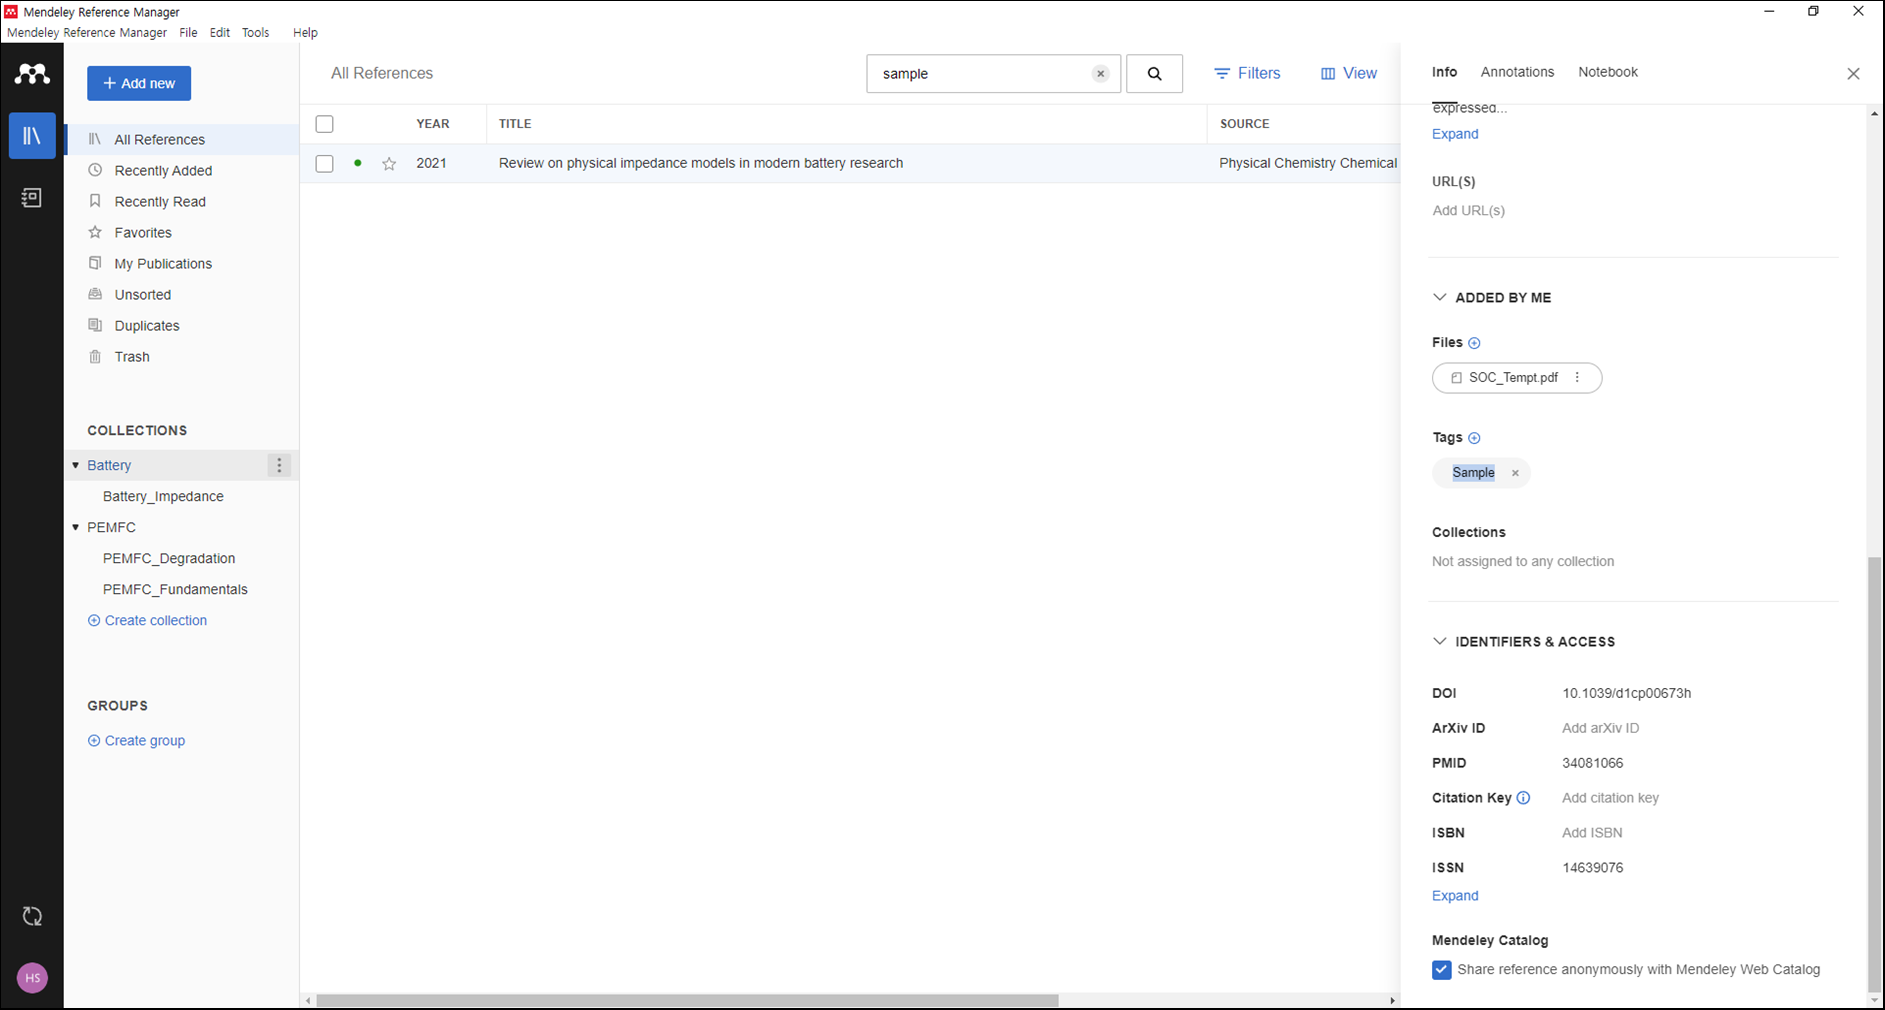Open Battery collection three-dot menu

point(279,465)
